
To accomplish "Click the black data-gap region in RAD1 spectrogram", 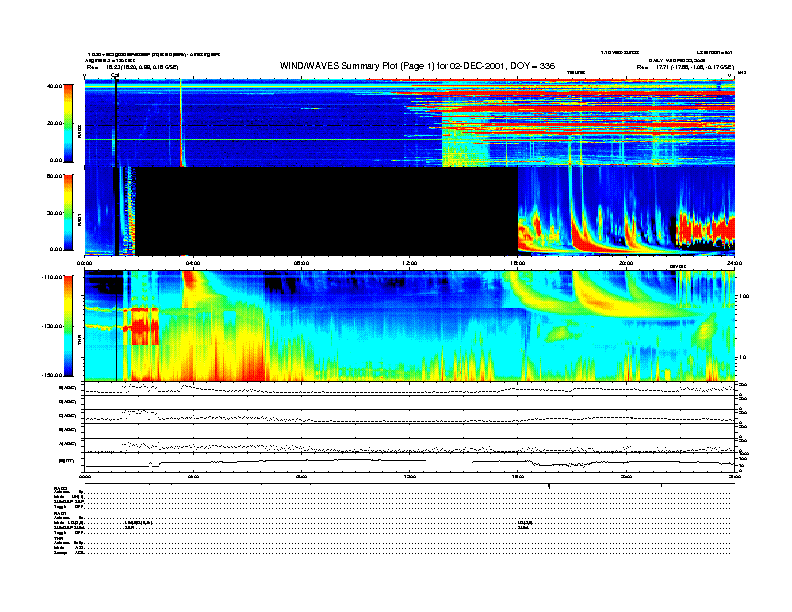I will (326, 211).
